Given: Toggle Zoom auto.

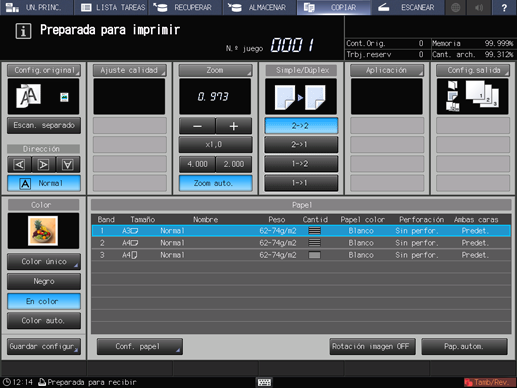Looking at the screenshot, I should (x=215, y=183).
